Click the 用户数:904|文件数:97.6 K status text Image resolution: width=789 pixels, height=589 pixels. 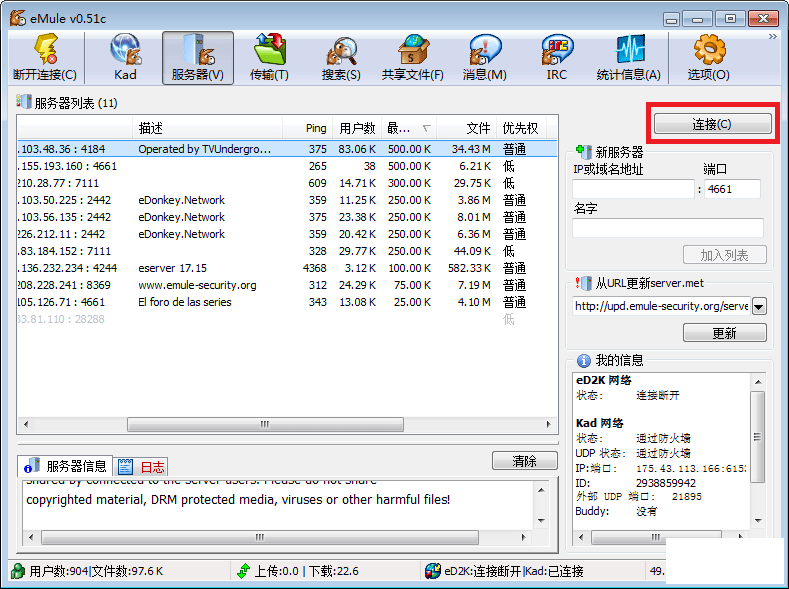pos(96,571)
